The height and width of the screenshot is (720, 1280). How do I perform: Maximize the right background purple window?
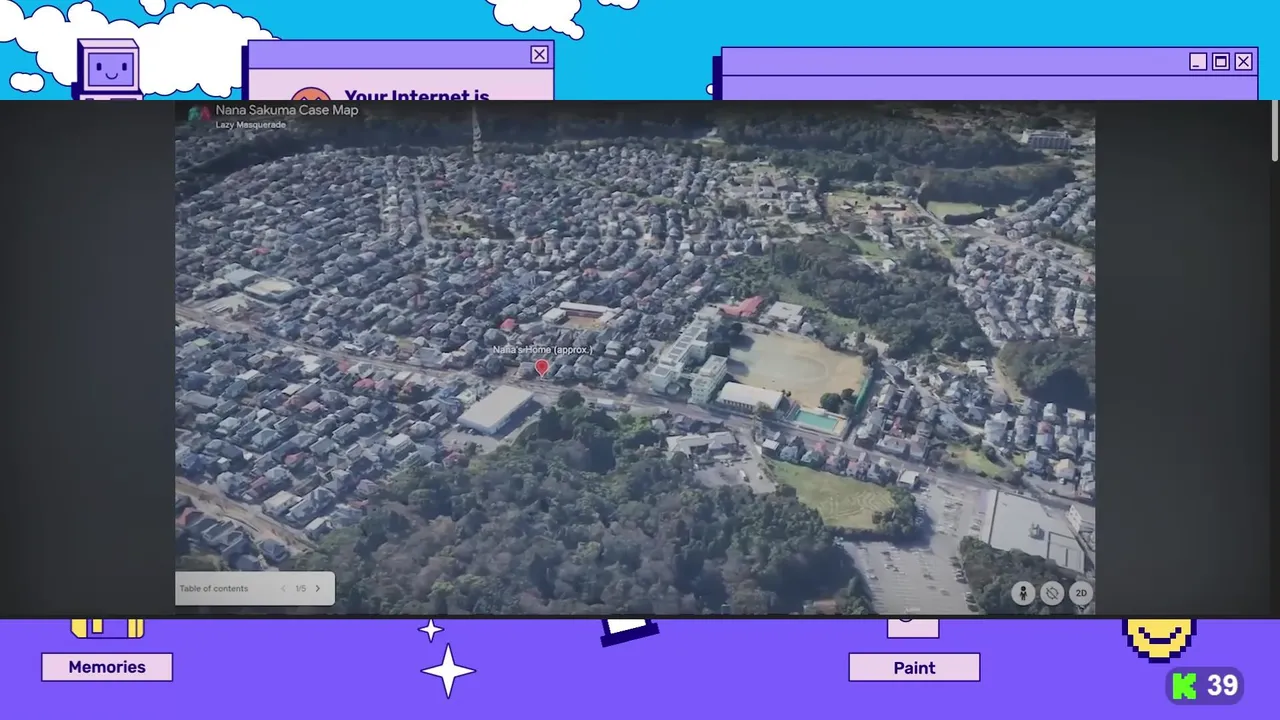[1220, 62]
